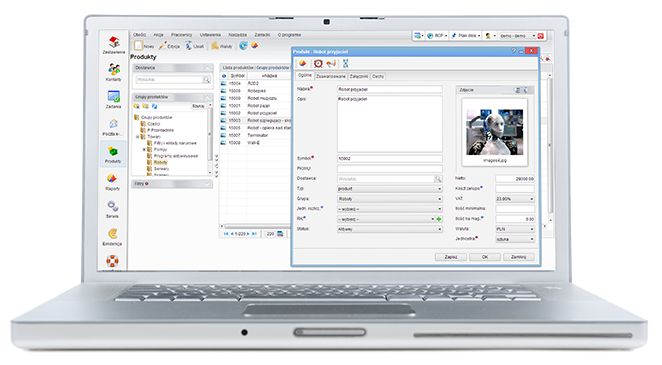
Task: Click the hourglass icon in dialog toolbar
Action: [x=345, y=64]
